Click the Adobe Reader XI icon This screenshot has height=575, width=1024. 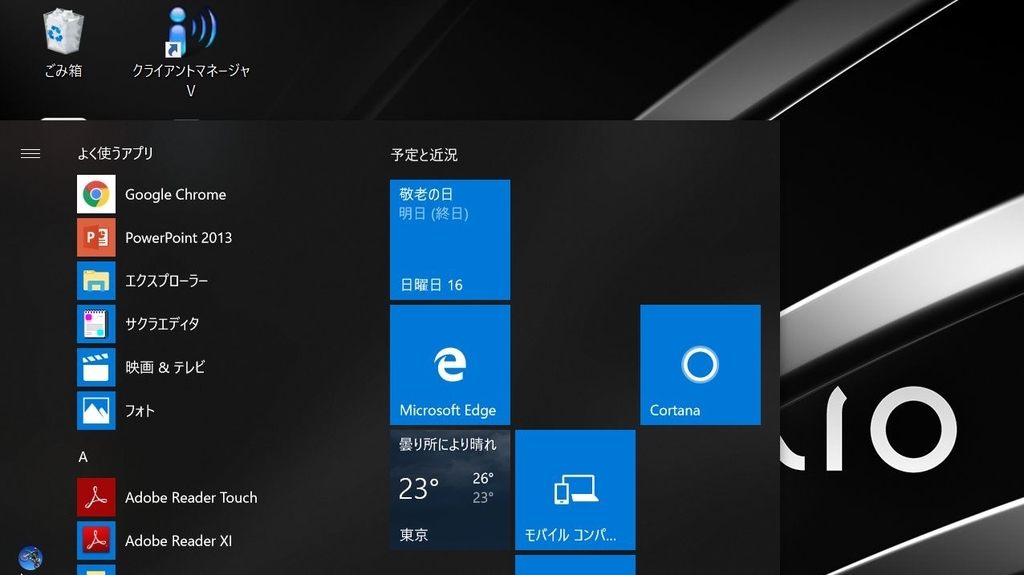point(96,540)
